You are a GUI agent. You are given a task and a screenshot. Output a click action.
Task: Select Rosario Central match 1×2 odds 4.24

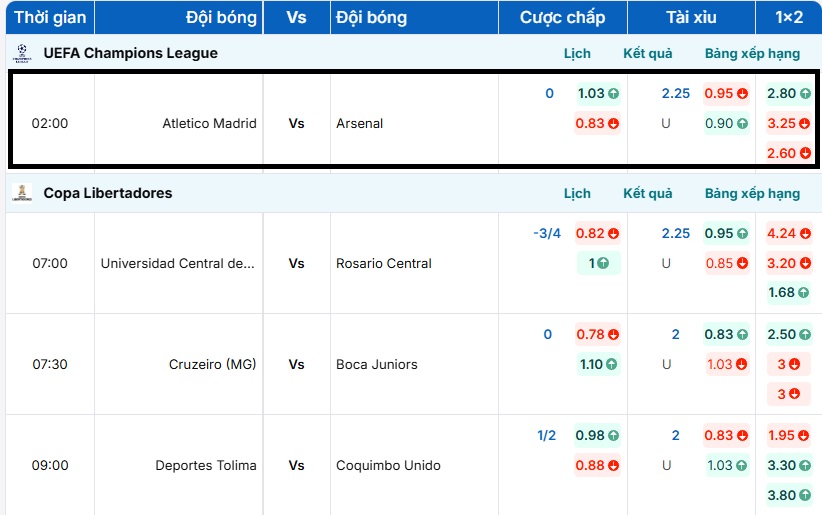(789, 233)
